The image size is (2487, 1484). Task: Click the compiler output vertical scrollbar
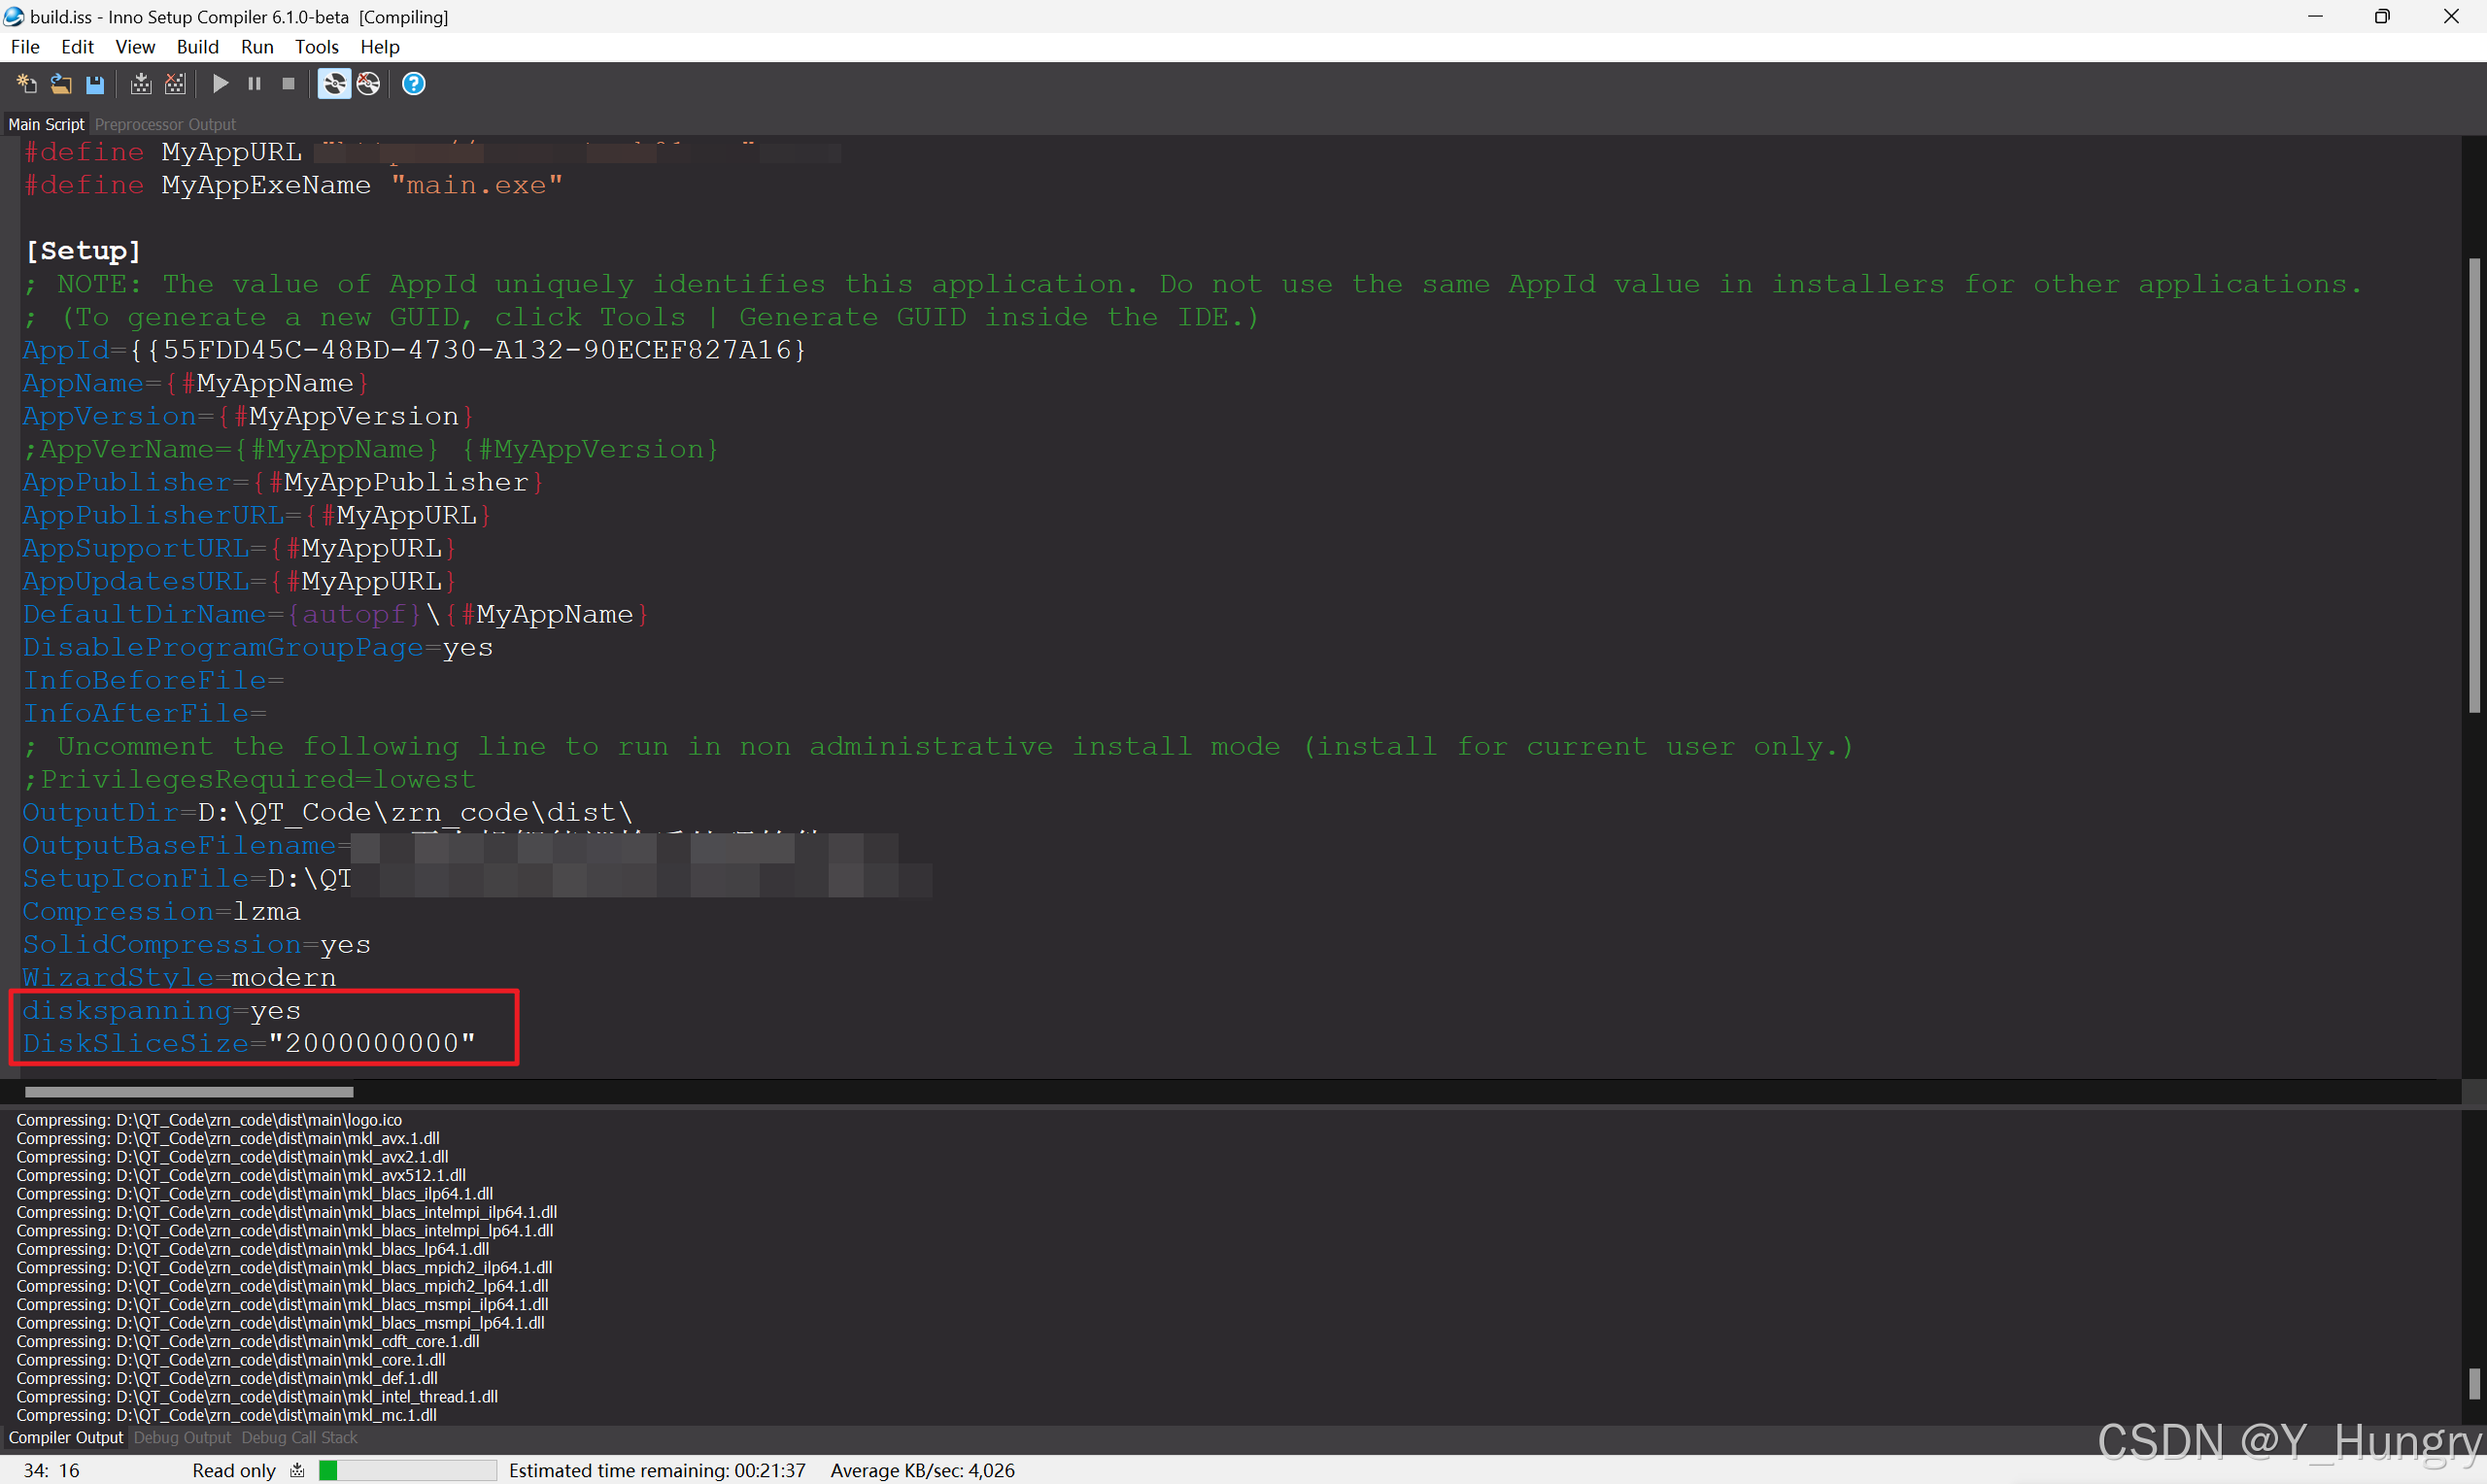pos(2474,1384)
